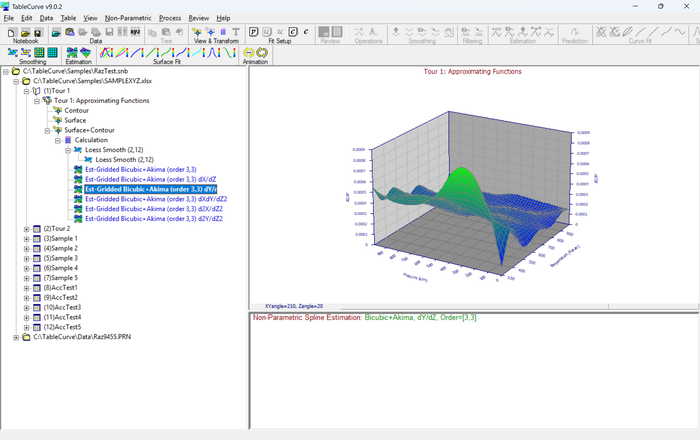This screenshot has width=700, height=440.
Task: Open the Table menu
Action: point(68,18)
